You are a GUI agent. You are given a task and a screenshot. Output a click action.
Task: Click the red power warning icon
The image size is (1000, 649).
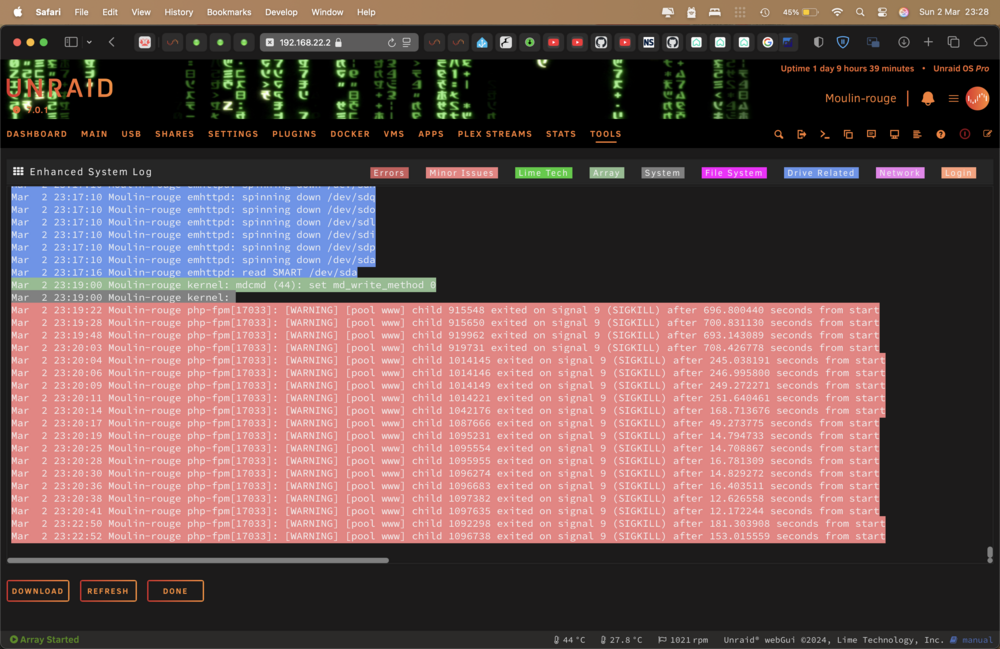[x=964, y=135]
